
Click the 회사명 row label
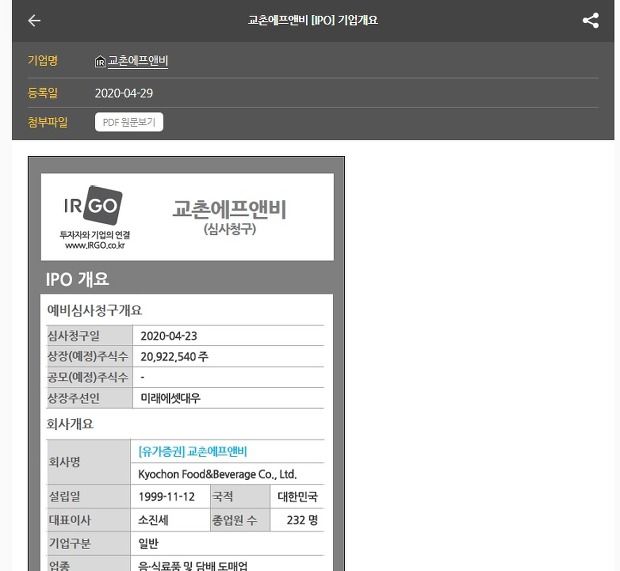tap(64, 461)
